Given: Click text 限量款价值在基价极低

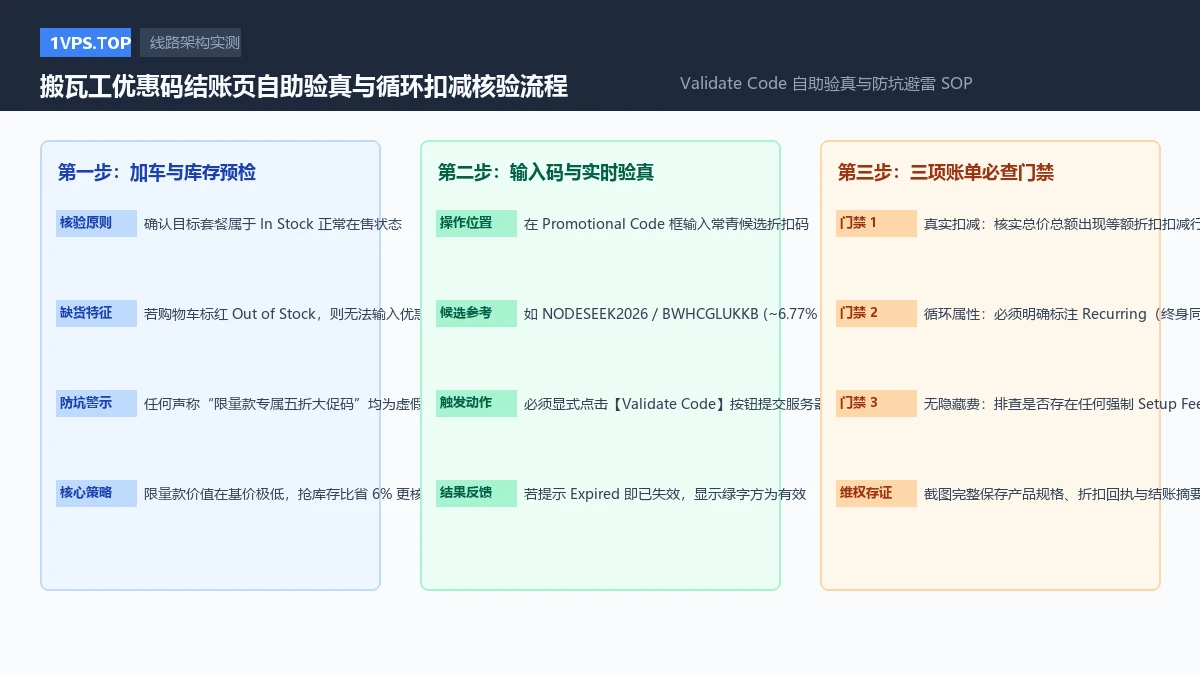Looking at the screenshot, I should (x=282, y=494).
